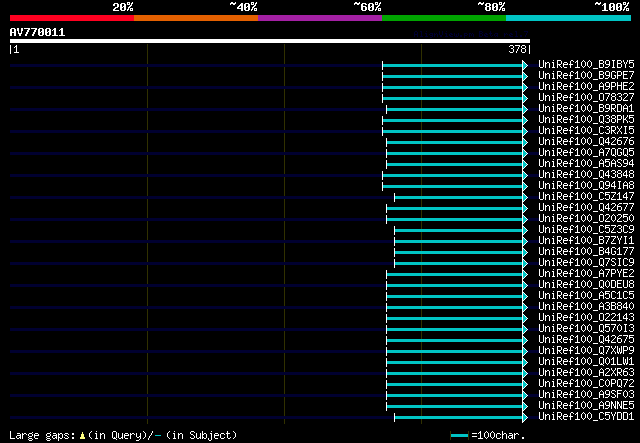Click the purple ~60% identity legend segment
The height and width of the screenshot is (443, 640).
pos(320,18)
